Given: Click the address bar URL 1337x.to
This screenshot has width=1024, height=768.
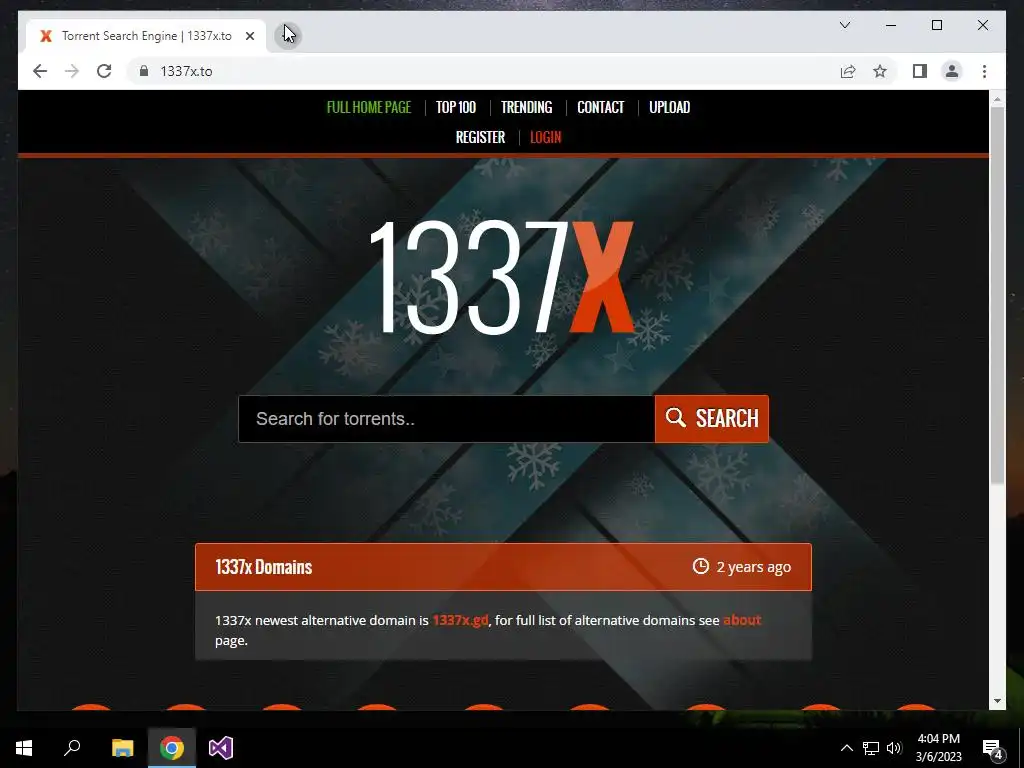Looking at the screenshot, I should pyautogui.click(x=186, y=71).
